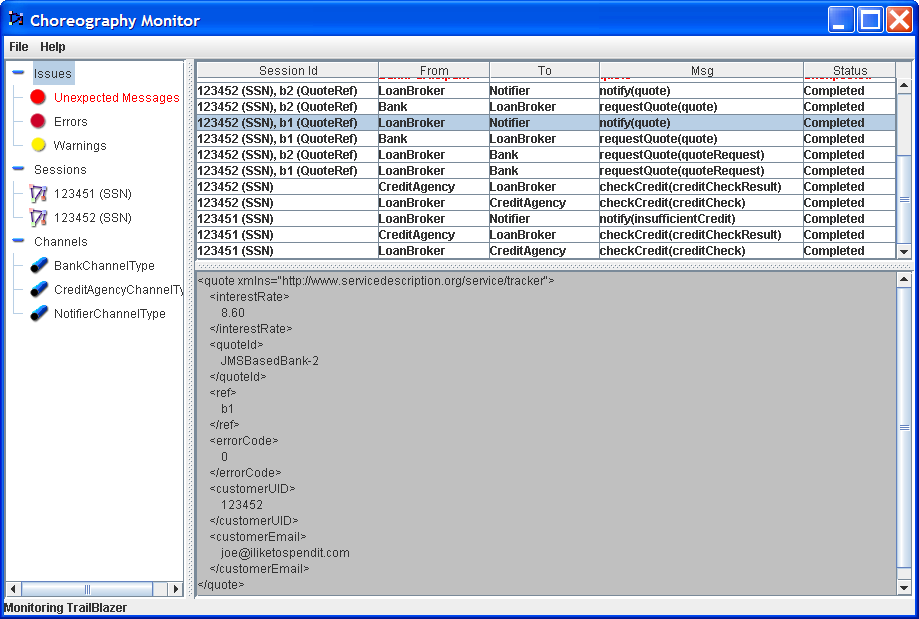Screen dimensions: 919x619
Task: Select the 123452 (SSN) session icon
Action: pos(38,217)
